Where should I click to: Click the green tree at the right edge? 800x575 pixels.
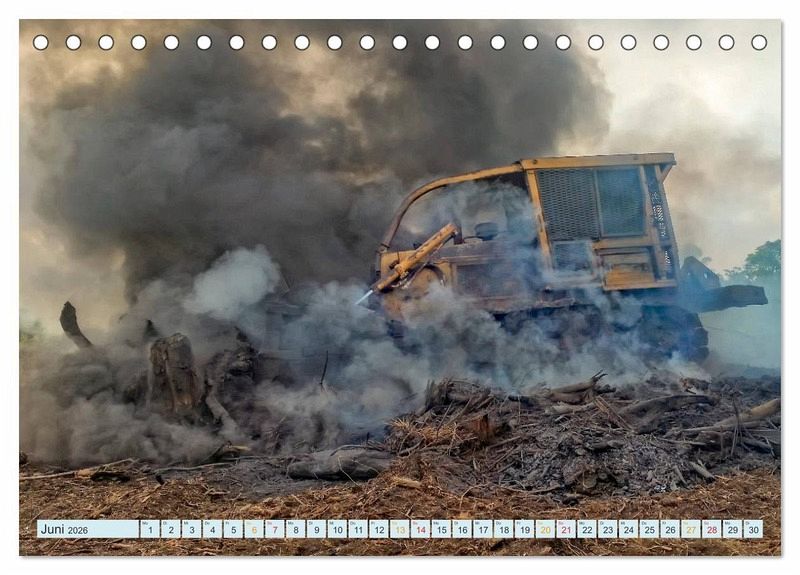[764, 263]
